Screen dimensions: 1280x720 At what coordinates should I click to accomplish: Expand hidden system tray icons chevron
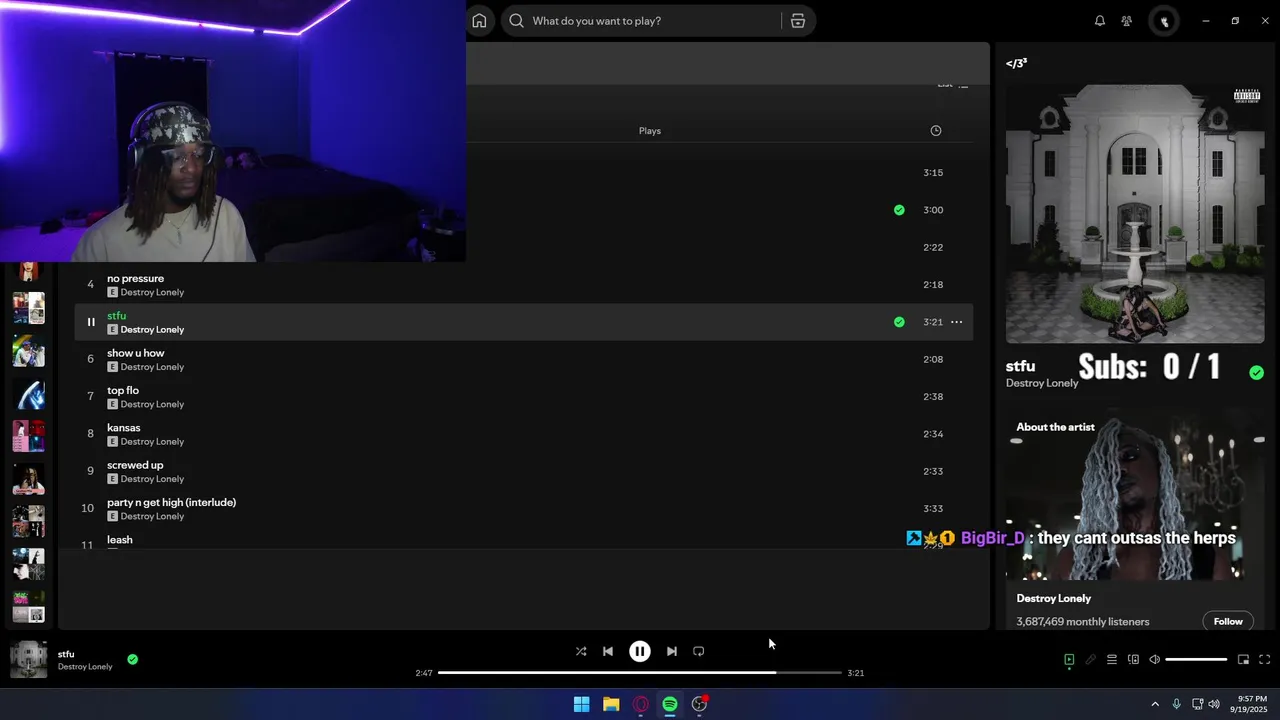coord(1155,704)
